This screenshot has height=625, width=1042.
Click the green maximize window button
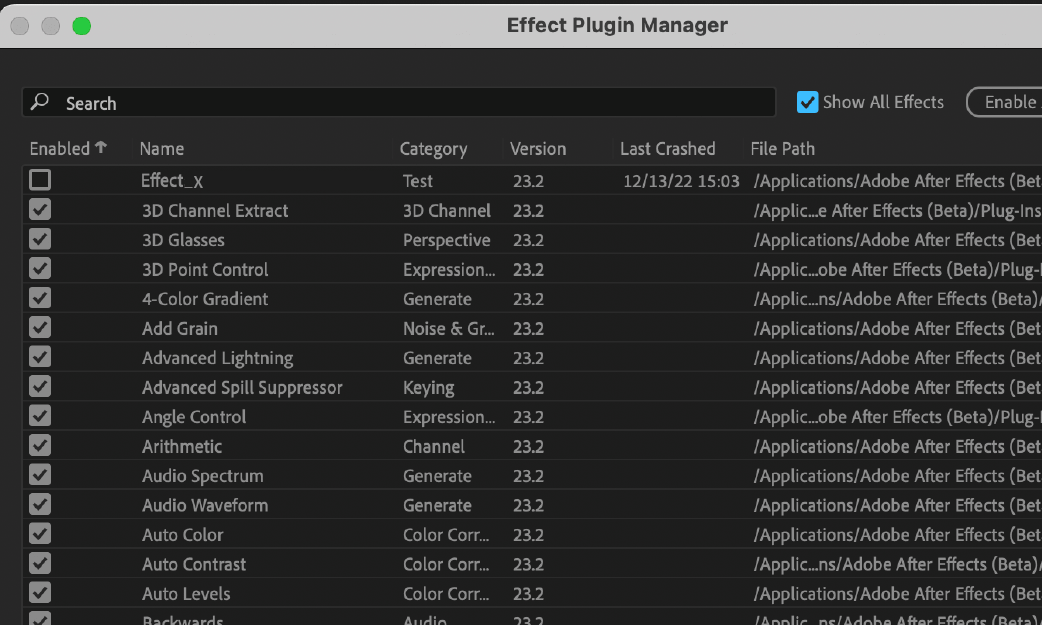[81, 26]
